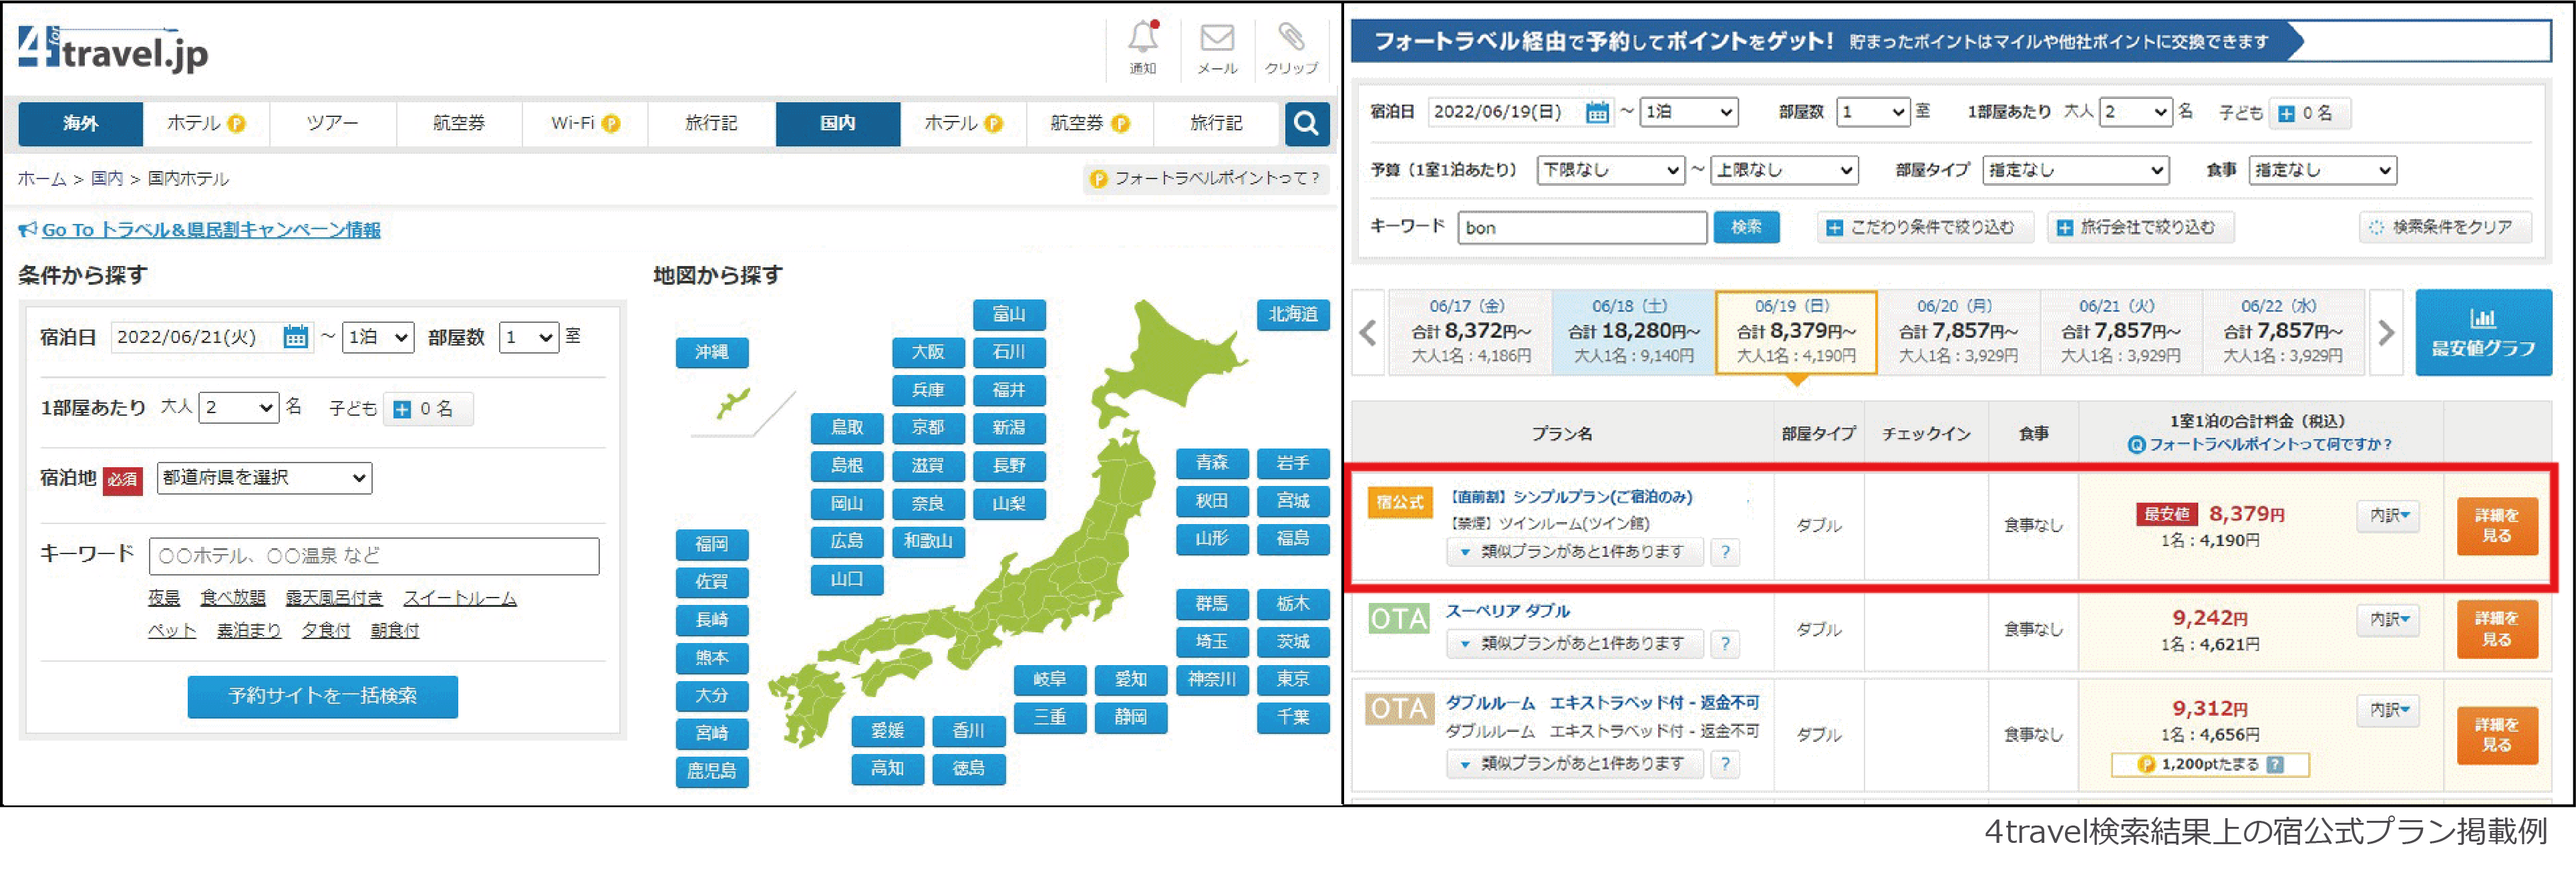Open the room type dropdown
This screenshot has width=2576, height=889.
point(2075,170)
